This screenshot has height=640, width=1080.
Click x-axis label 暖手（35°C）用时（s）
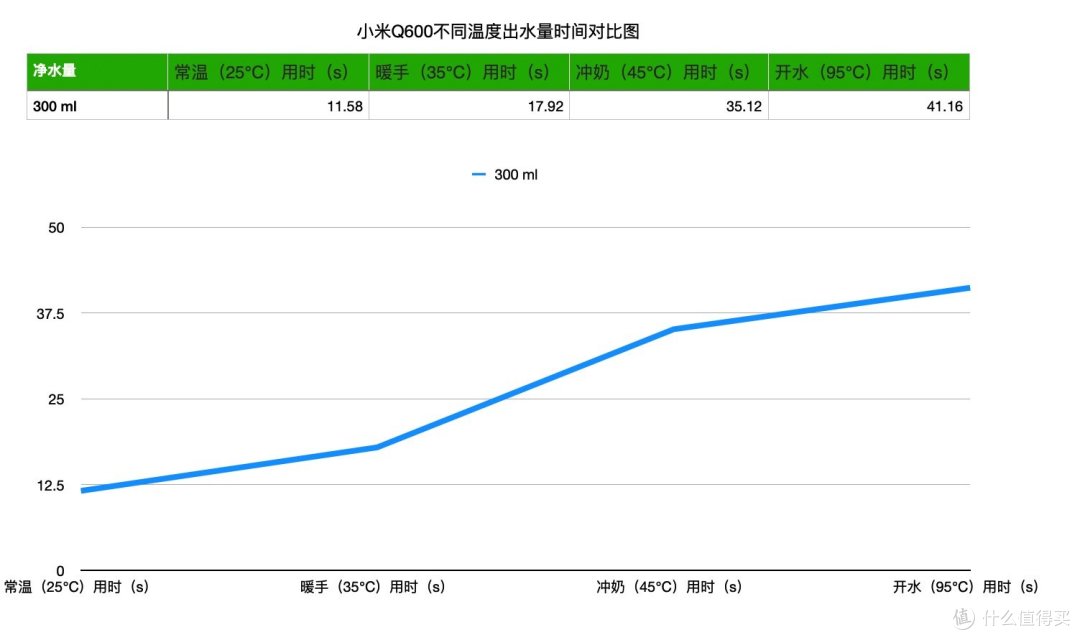point(373,587)
